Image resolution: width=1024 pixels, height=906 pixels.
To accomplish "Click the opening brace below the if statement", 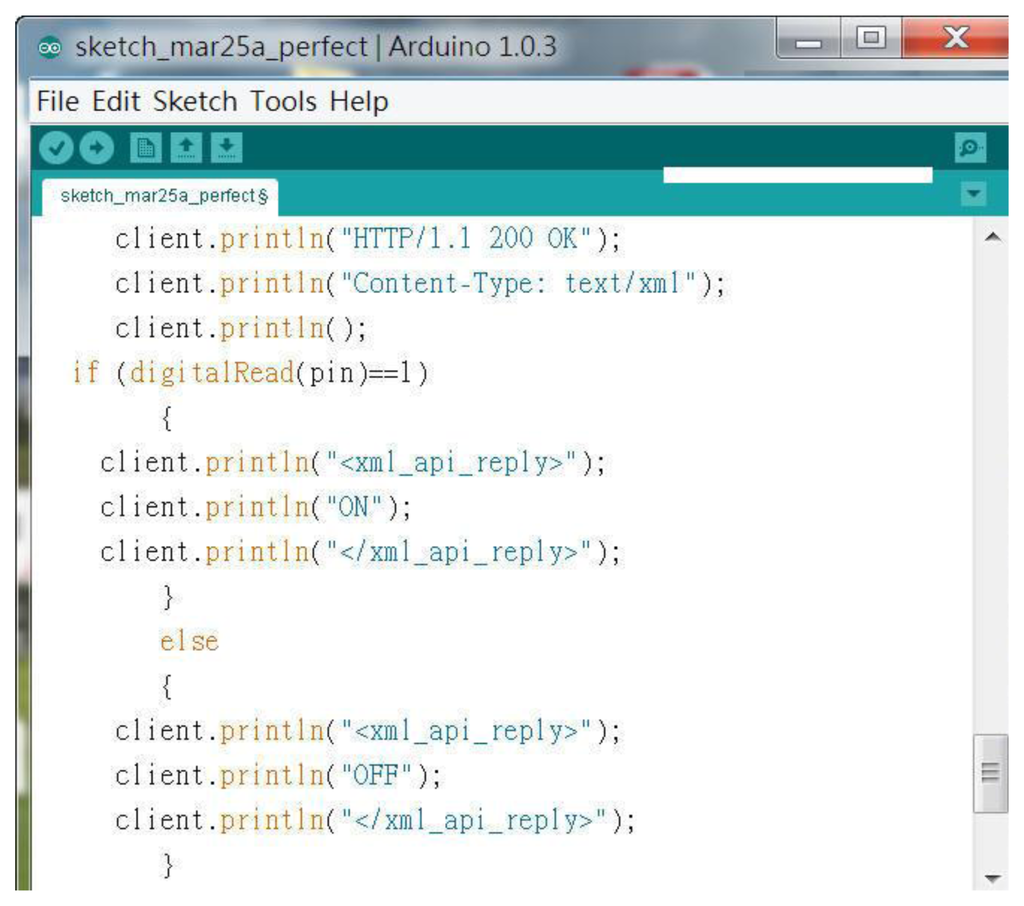I will pos(167,418).
